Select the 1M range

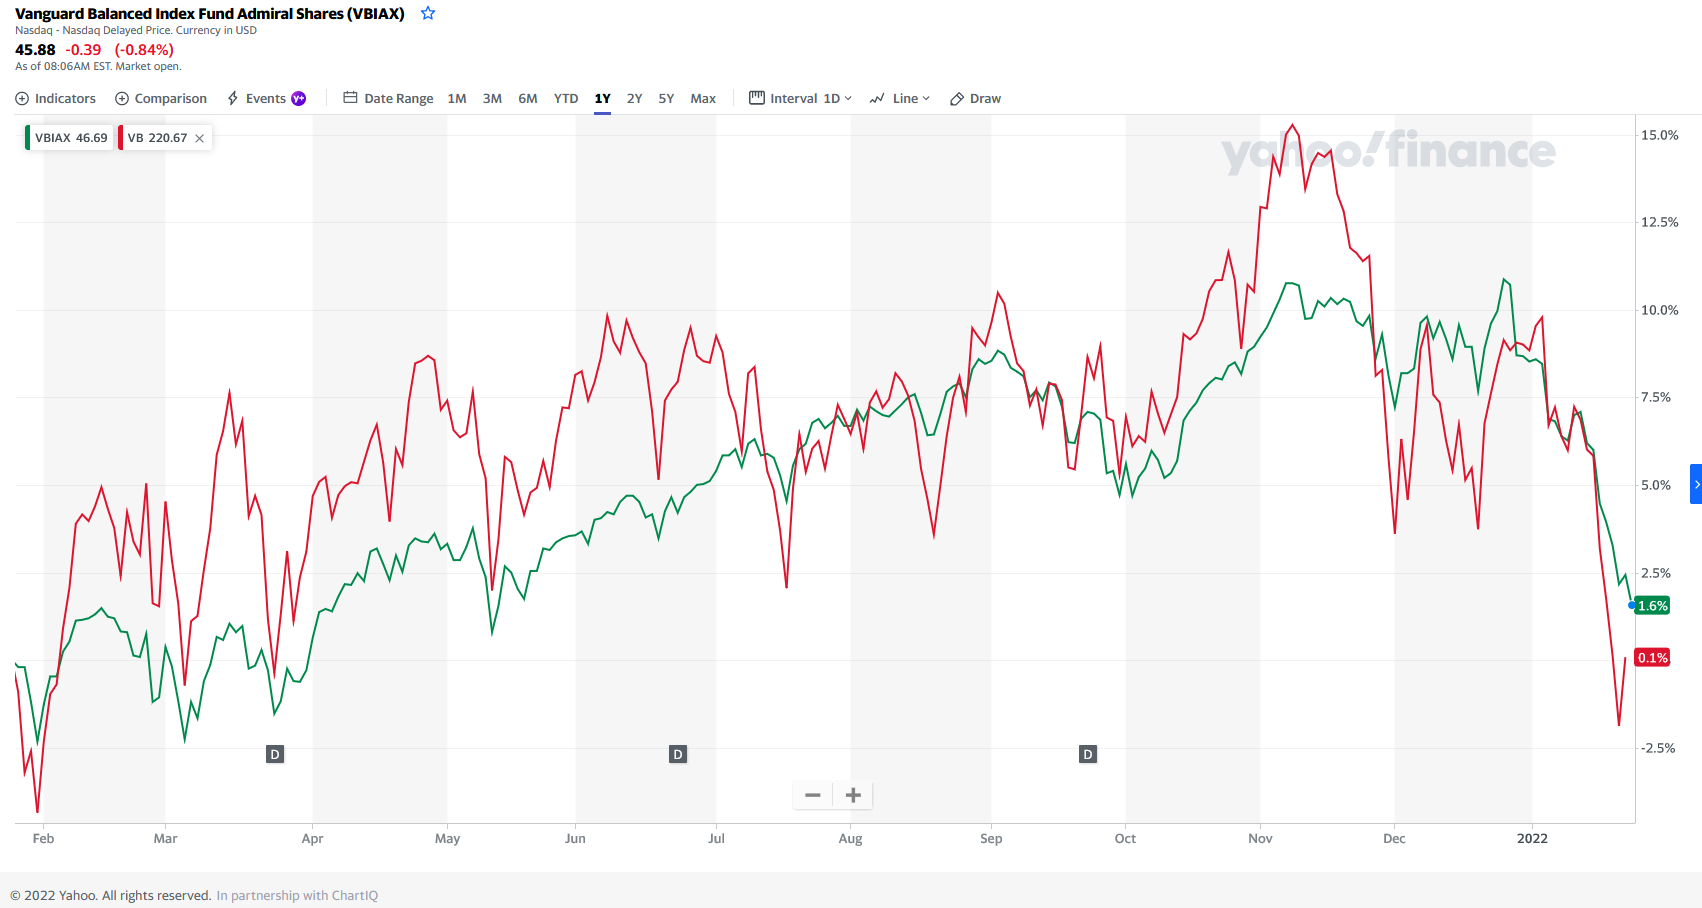coord(457,98)
